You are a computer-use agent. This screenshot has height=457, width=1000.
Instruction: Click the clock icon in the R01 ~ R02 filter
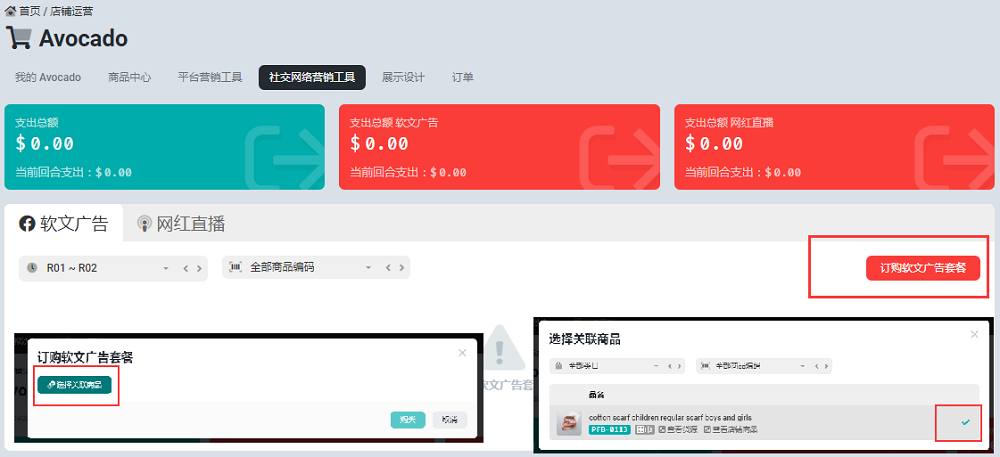click(x=32, y=268)
